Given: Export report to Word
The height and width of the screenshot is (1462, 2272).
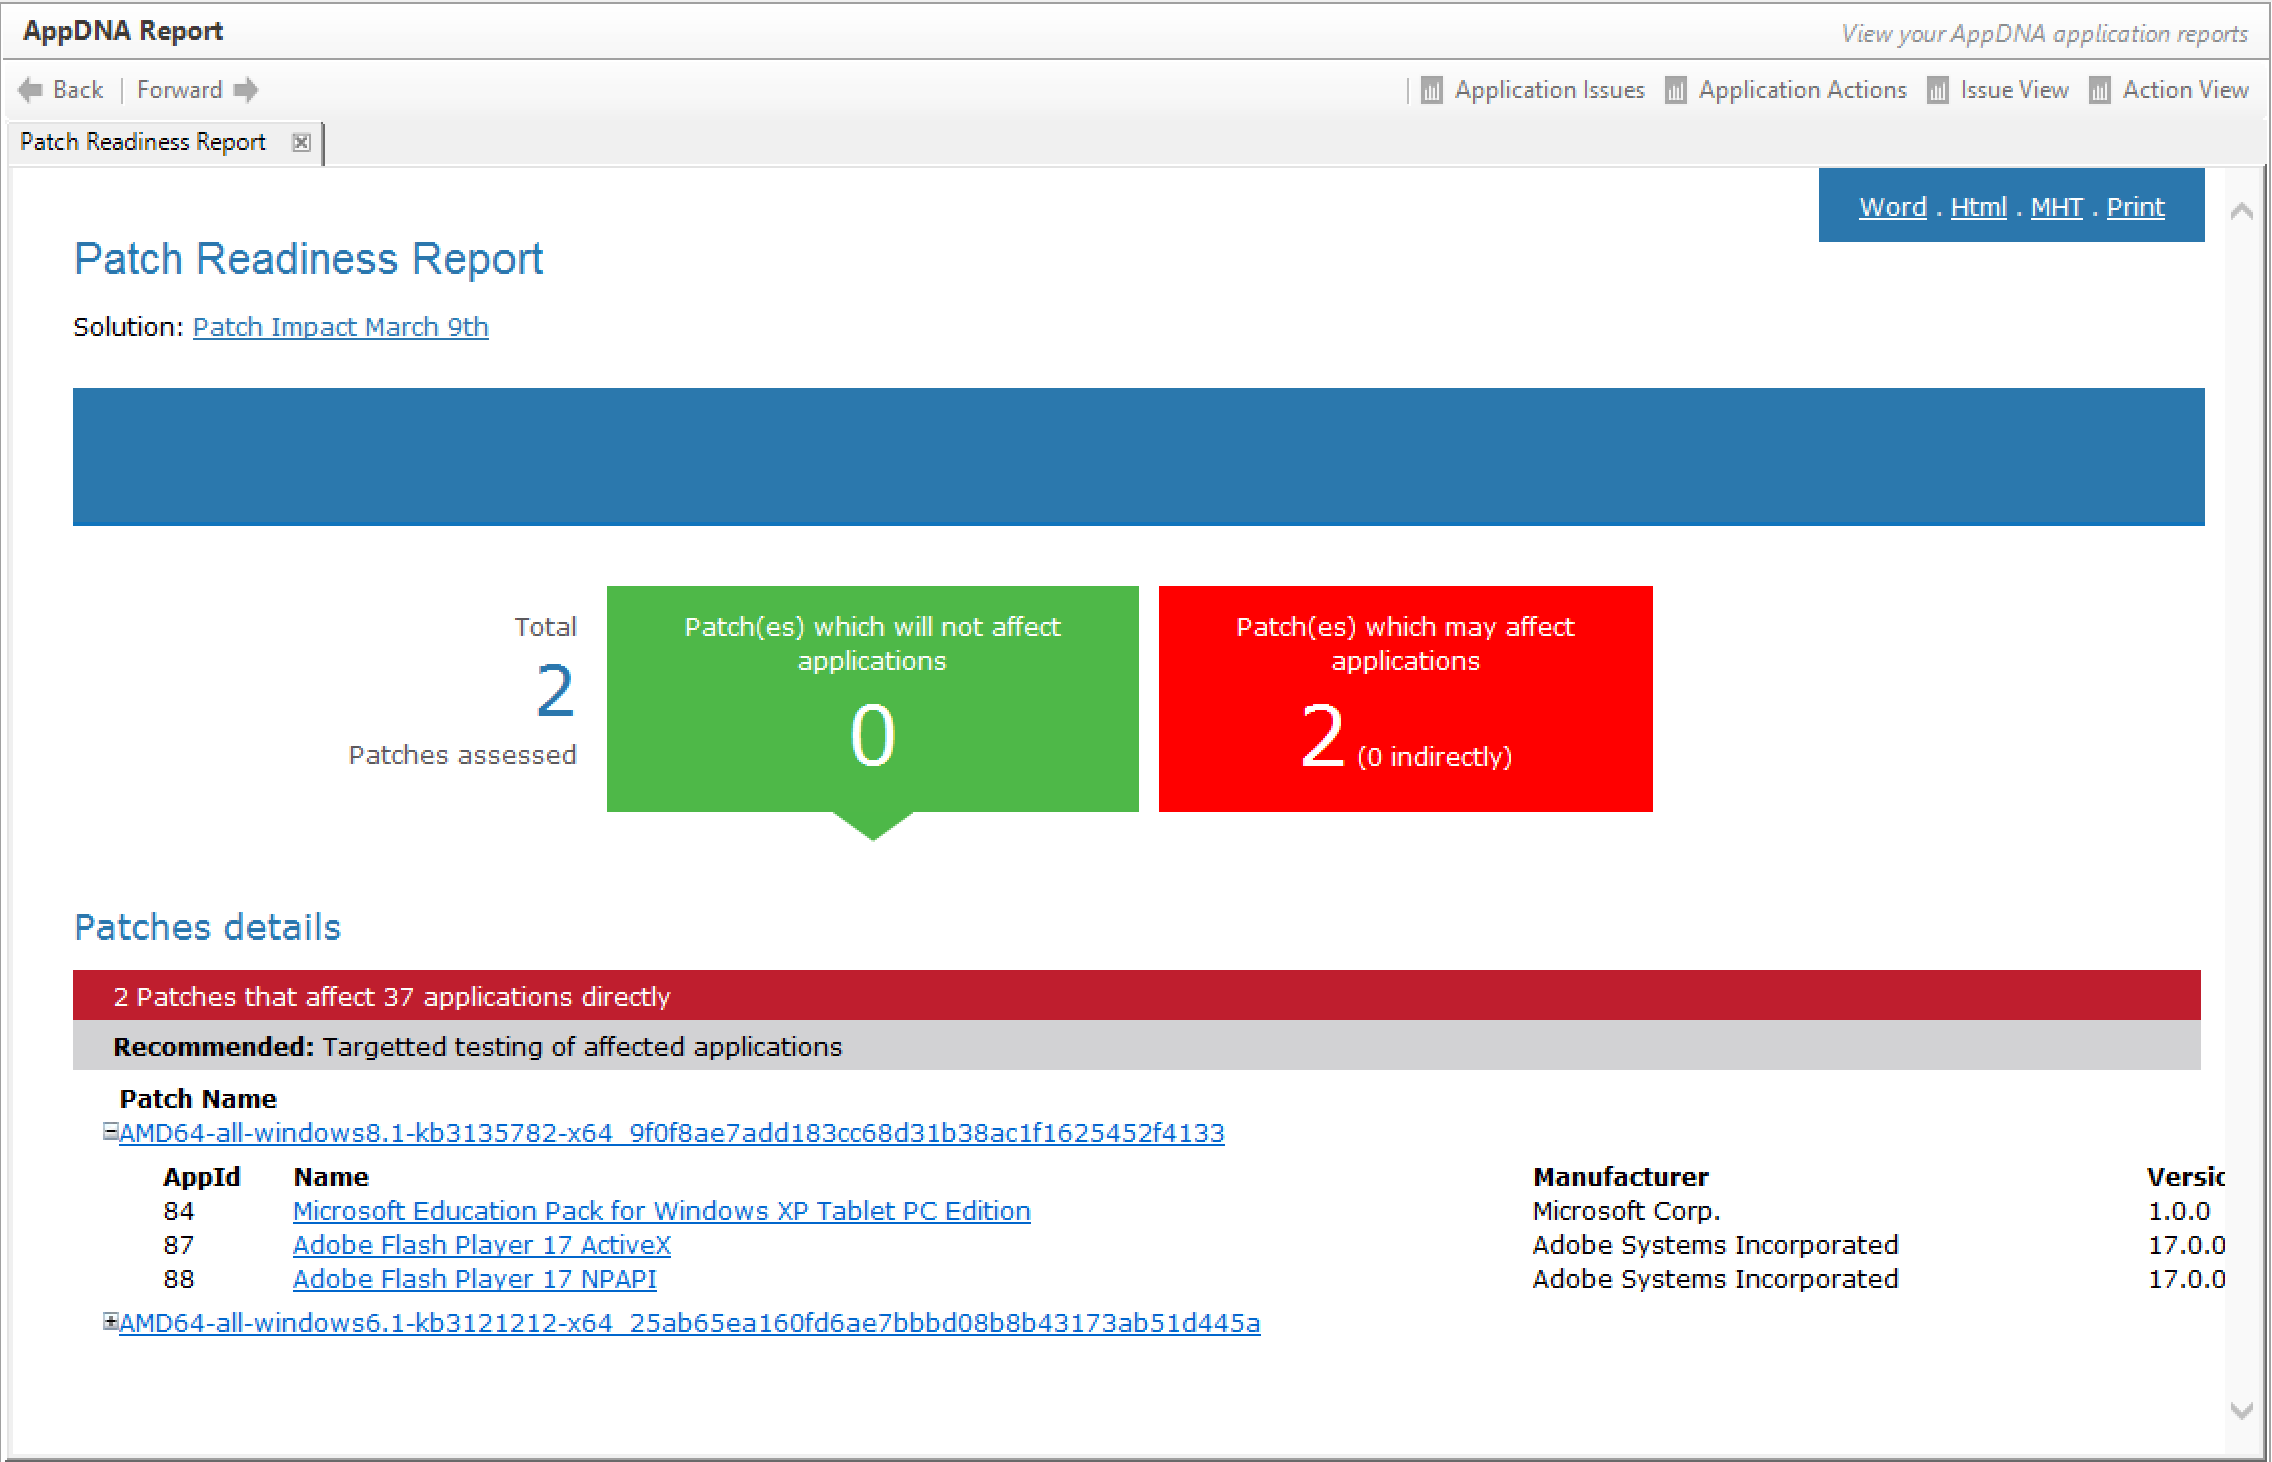Looking at the screenshot, I should pyautogui.click(x=1892, y=207).
